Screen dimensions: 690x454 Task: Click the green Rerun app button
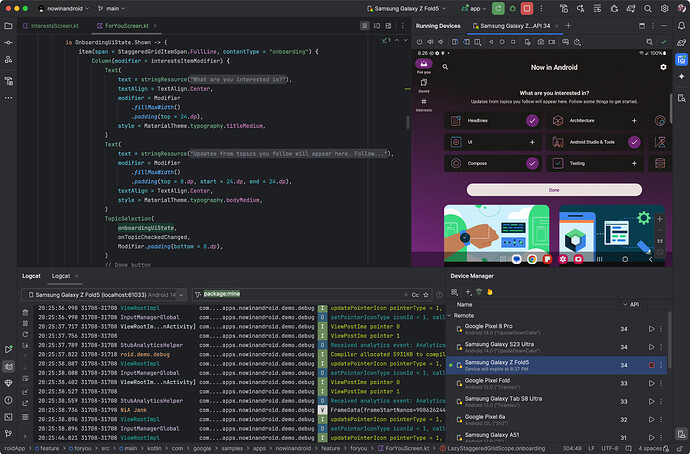(498, 8)
